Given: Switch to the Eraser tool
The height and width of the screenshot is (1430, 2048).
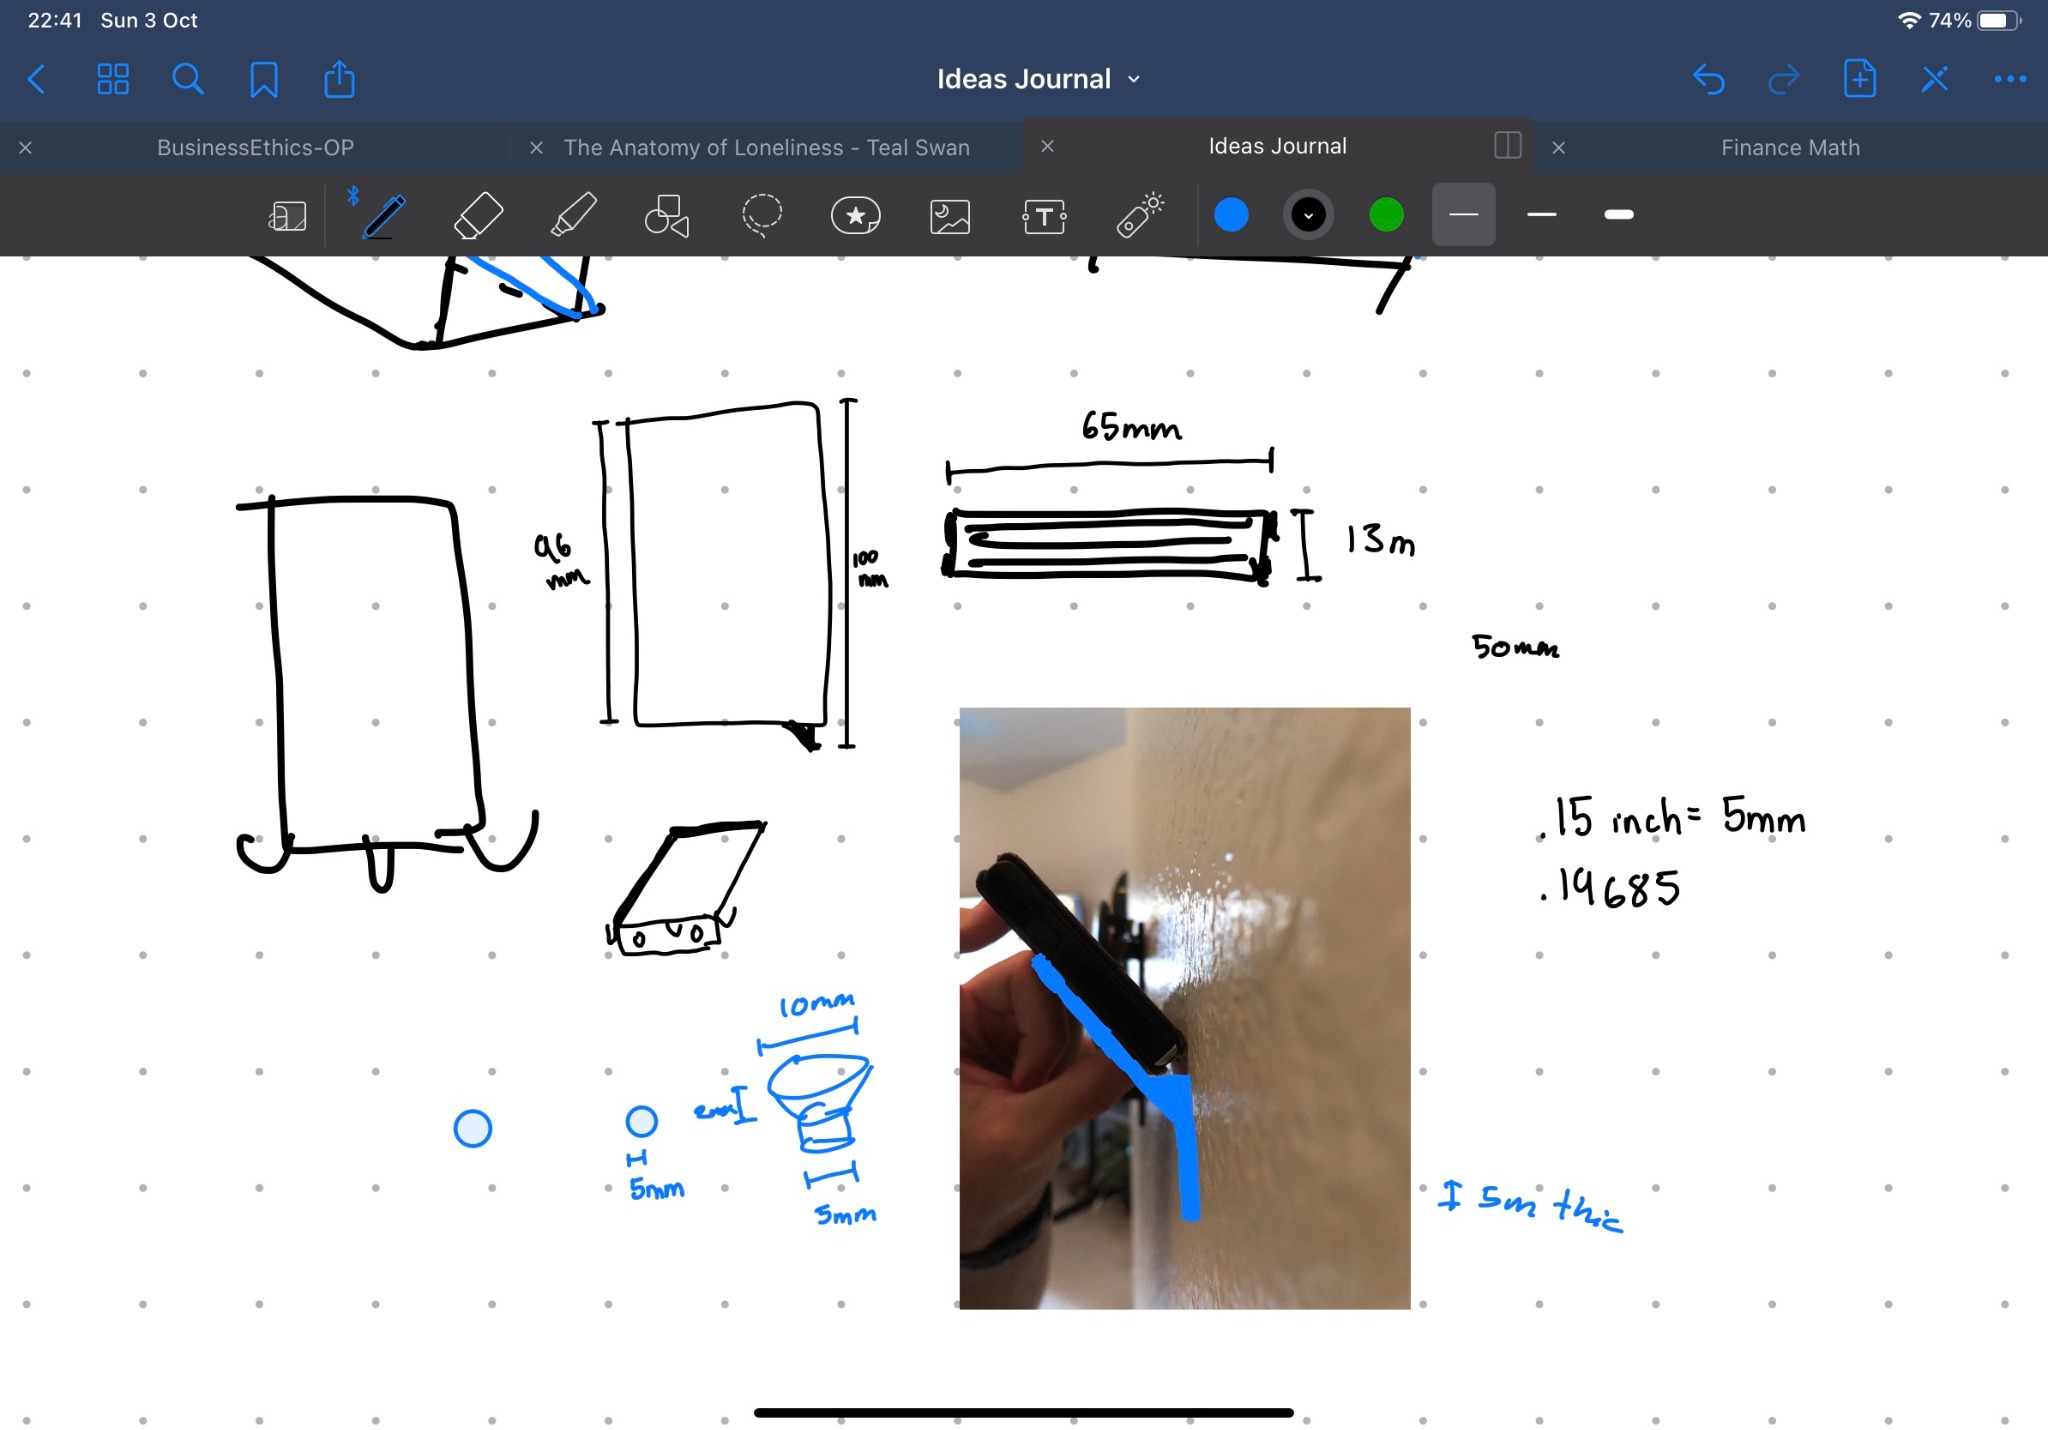Looking at the screenshot, I should point(477,215).
